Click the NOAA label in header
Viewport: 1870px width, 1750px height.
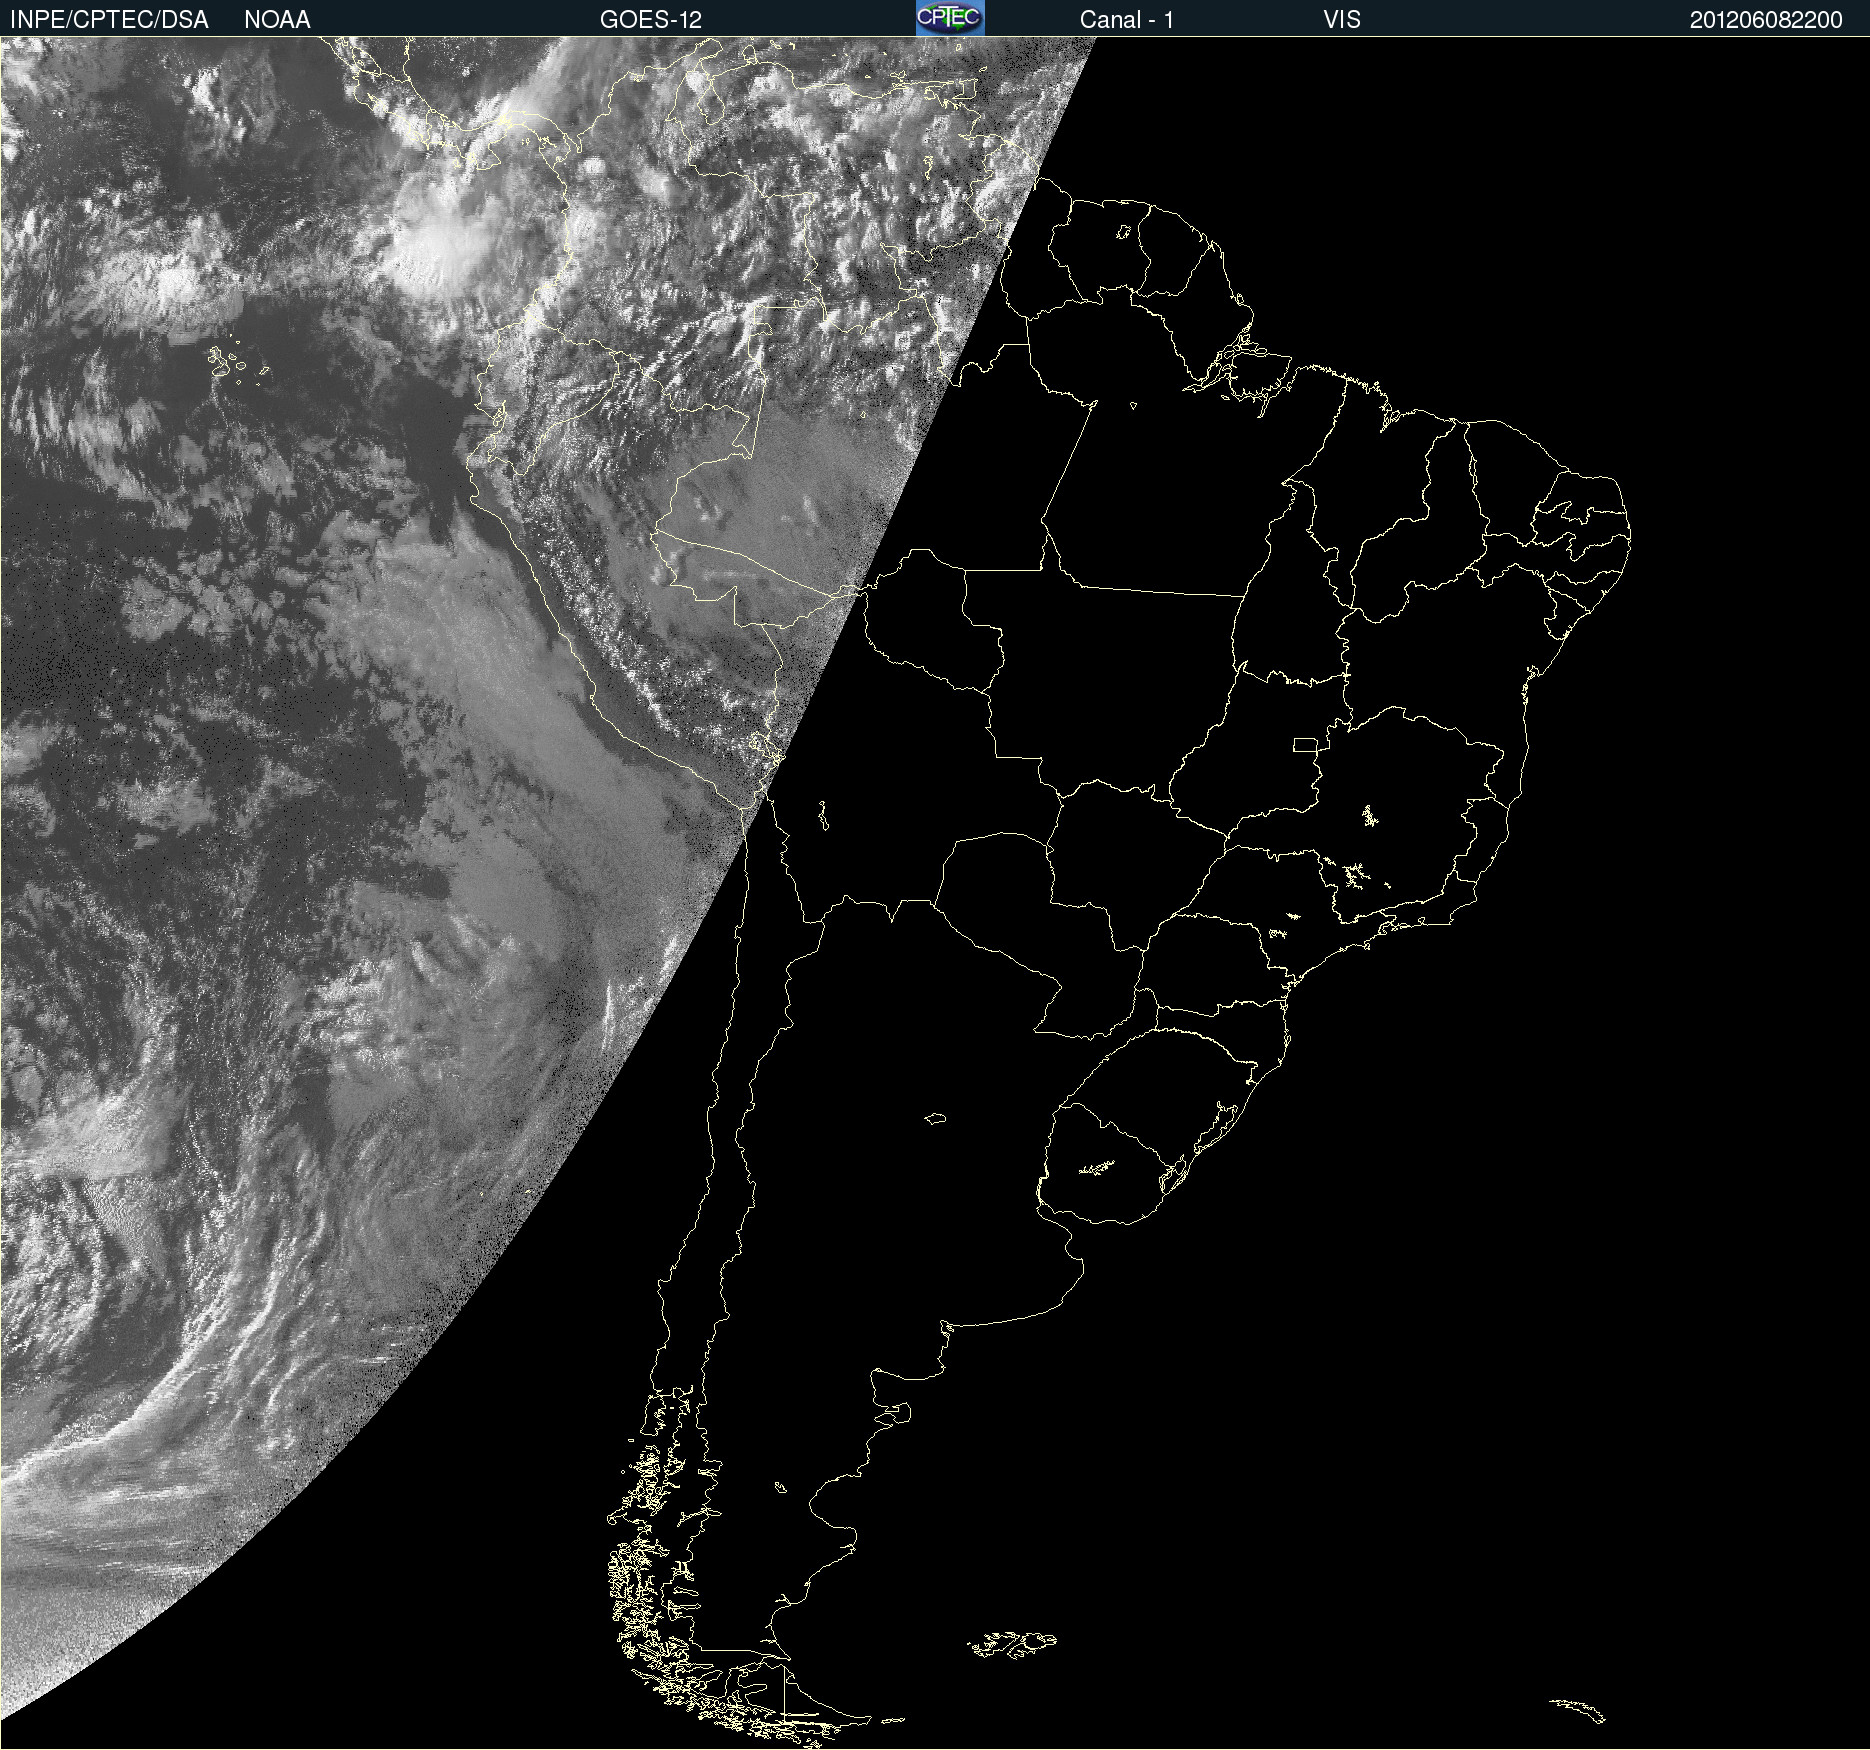[x=277, y=20]
